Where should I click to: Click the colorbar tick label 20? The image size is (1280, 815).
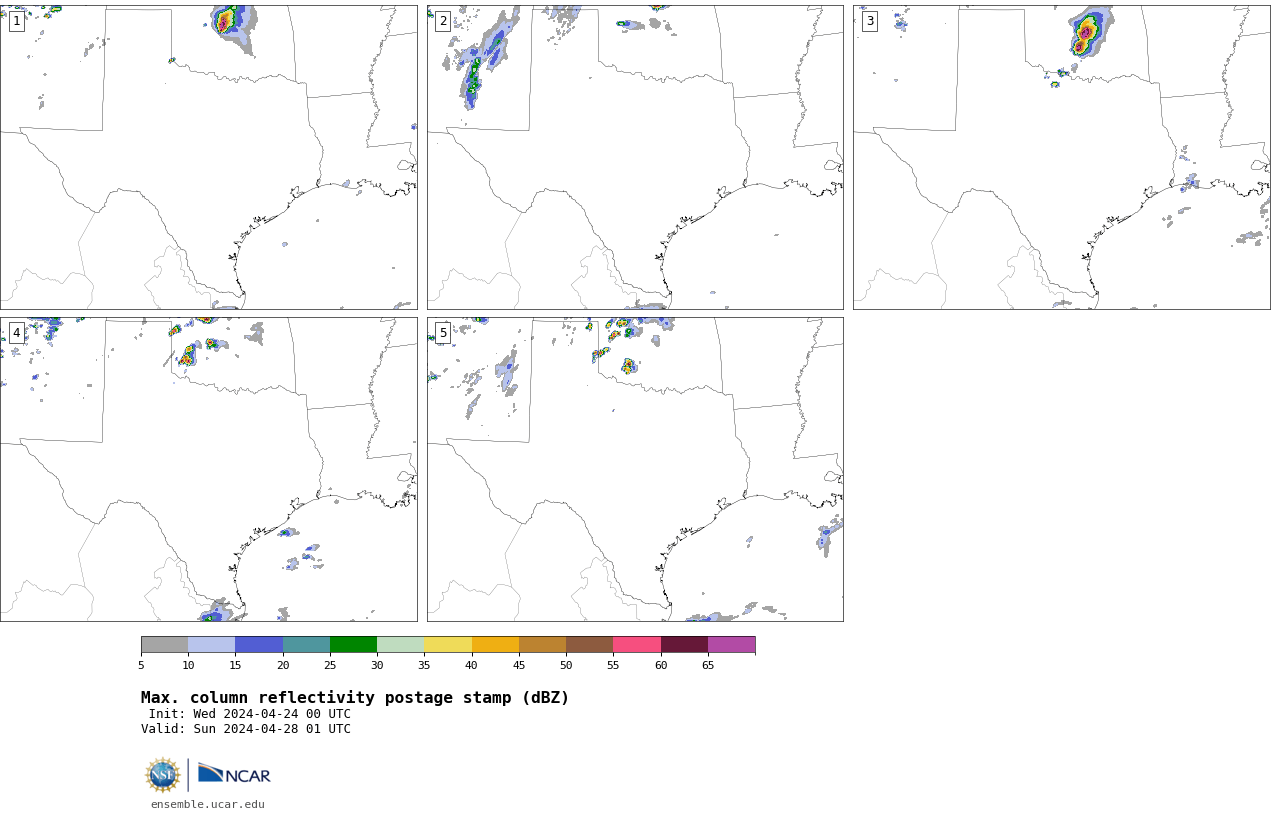[283, 665]
